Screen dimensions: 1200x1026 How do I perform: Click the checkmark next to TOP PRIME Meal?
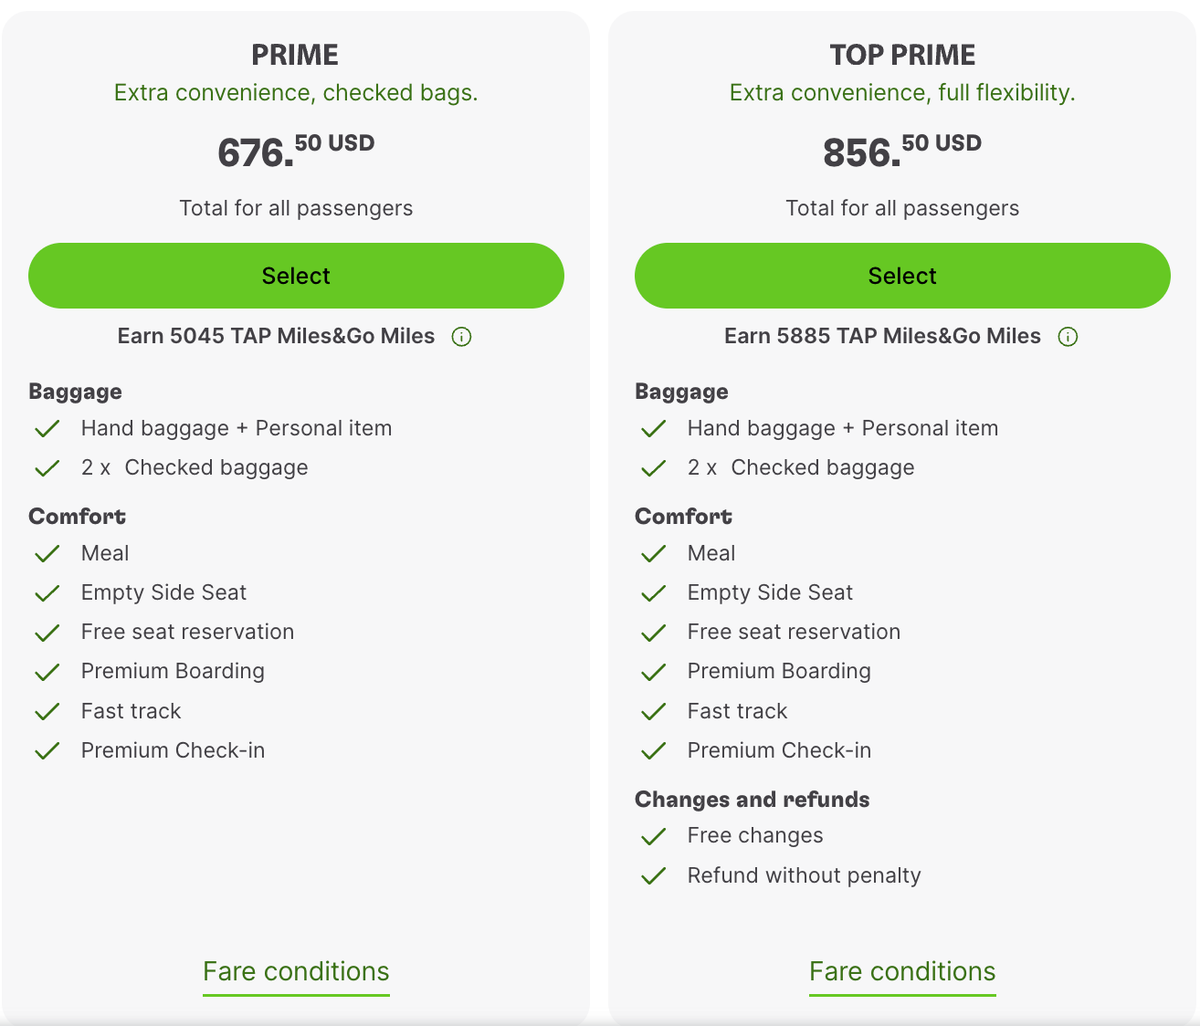click(x=653, y=553)
